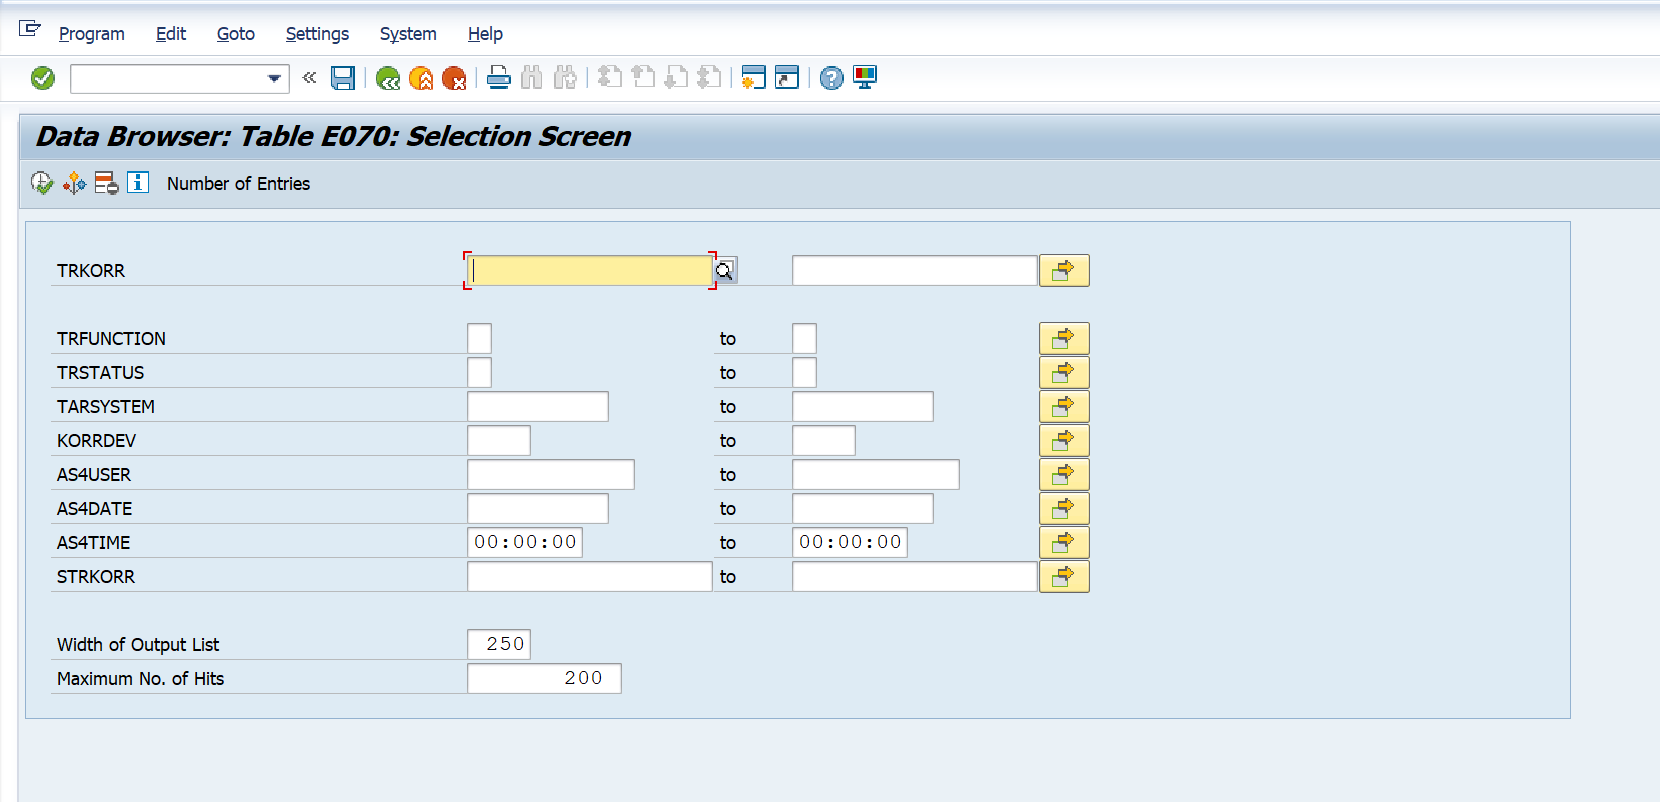Open the Goto menu
The width and height of the screenshot is (1660, 802).
tap(235, 34)
